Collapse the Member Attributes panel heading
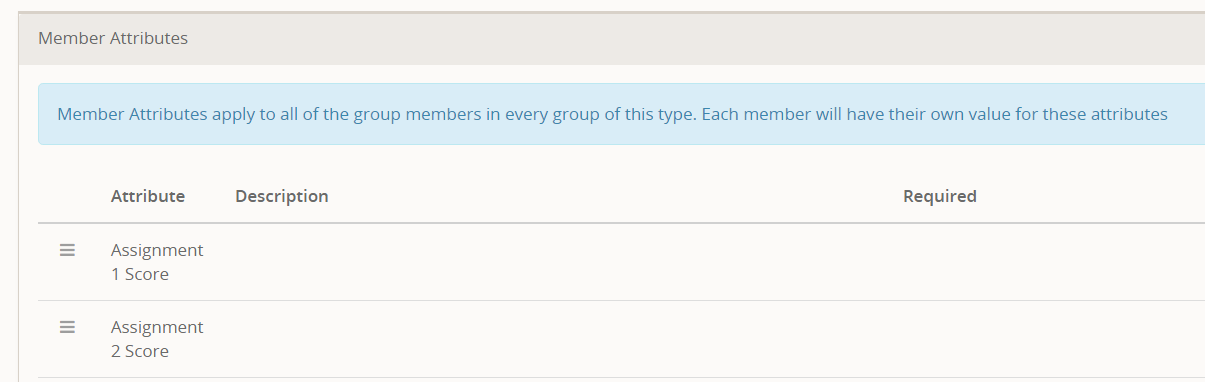Image resolution: width=1205 pixels, height=382 pixels. (x=612, y=39)
